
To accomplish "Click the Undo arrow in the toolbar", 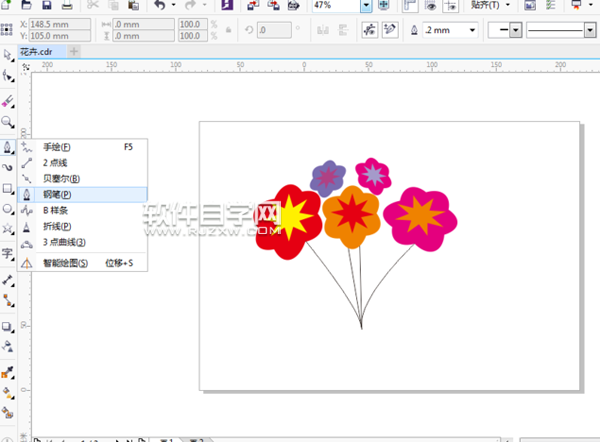I will click(x=162, y=6).
